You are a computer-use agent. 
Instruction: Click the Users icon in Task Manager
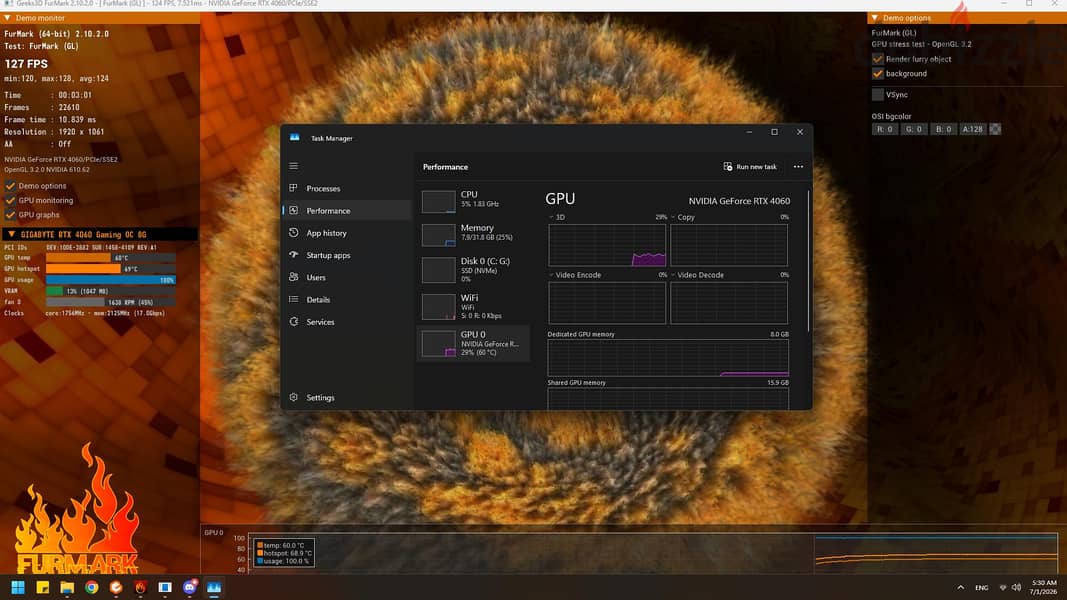[x=293, y=278]
